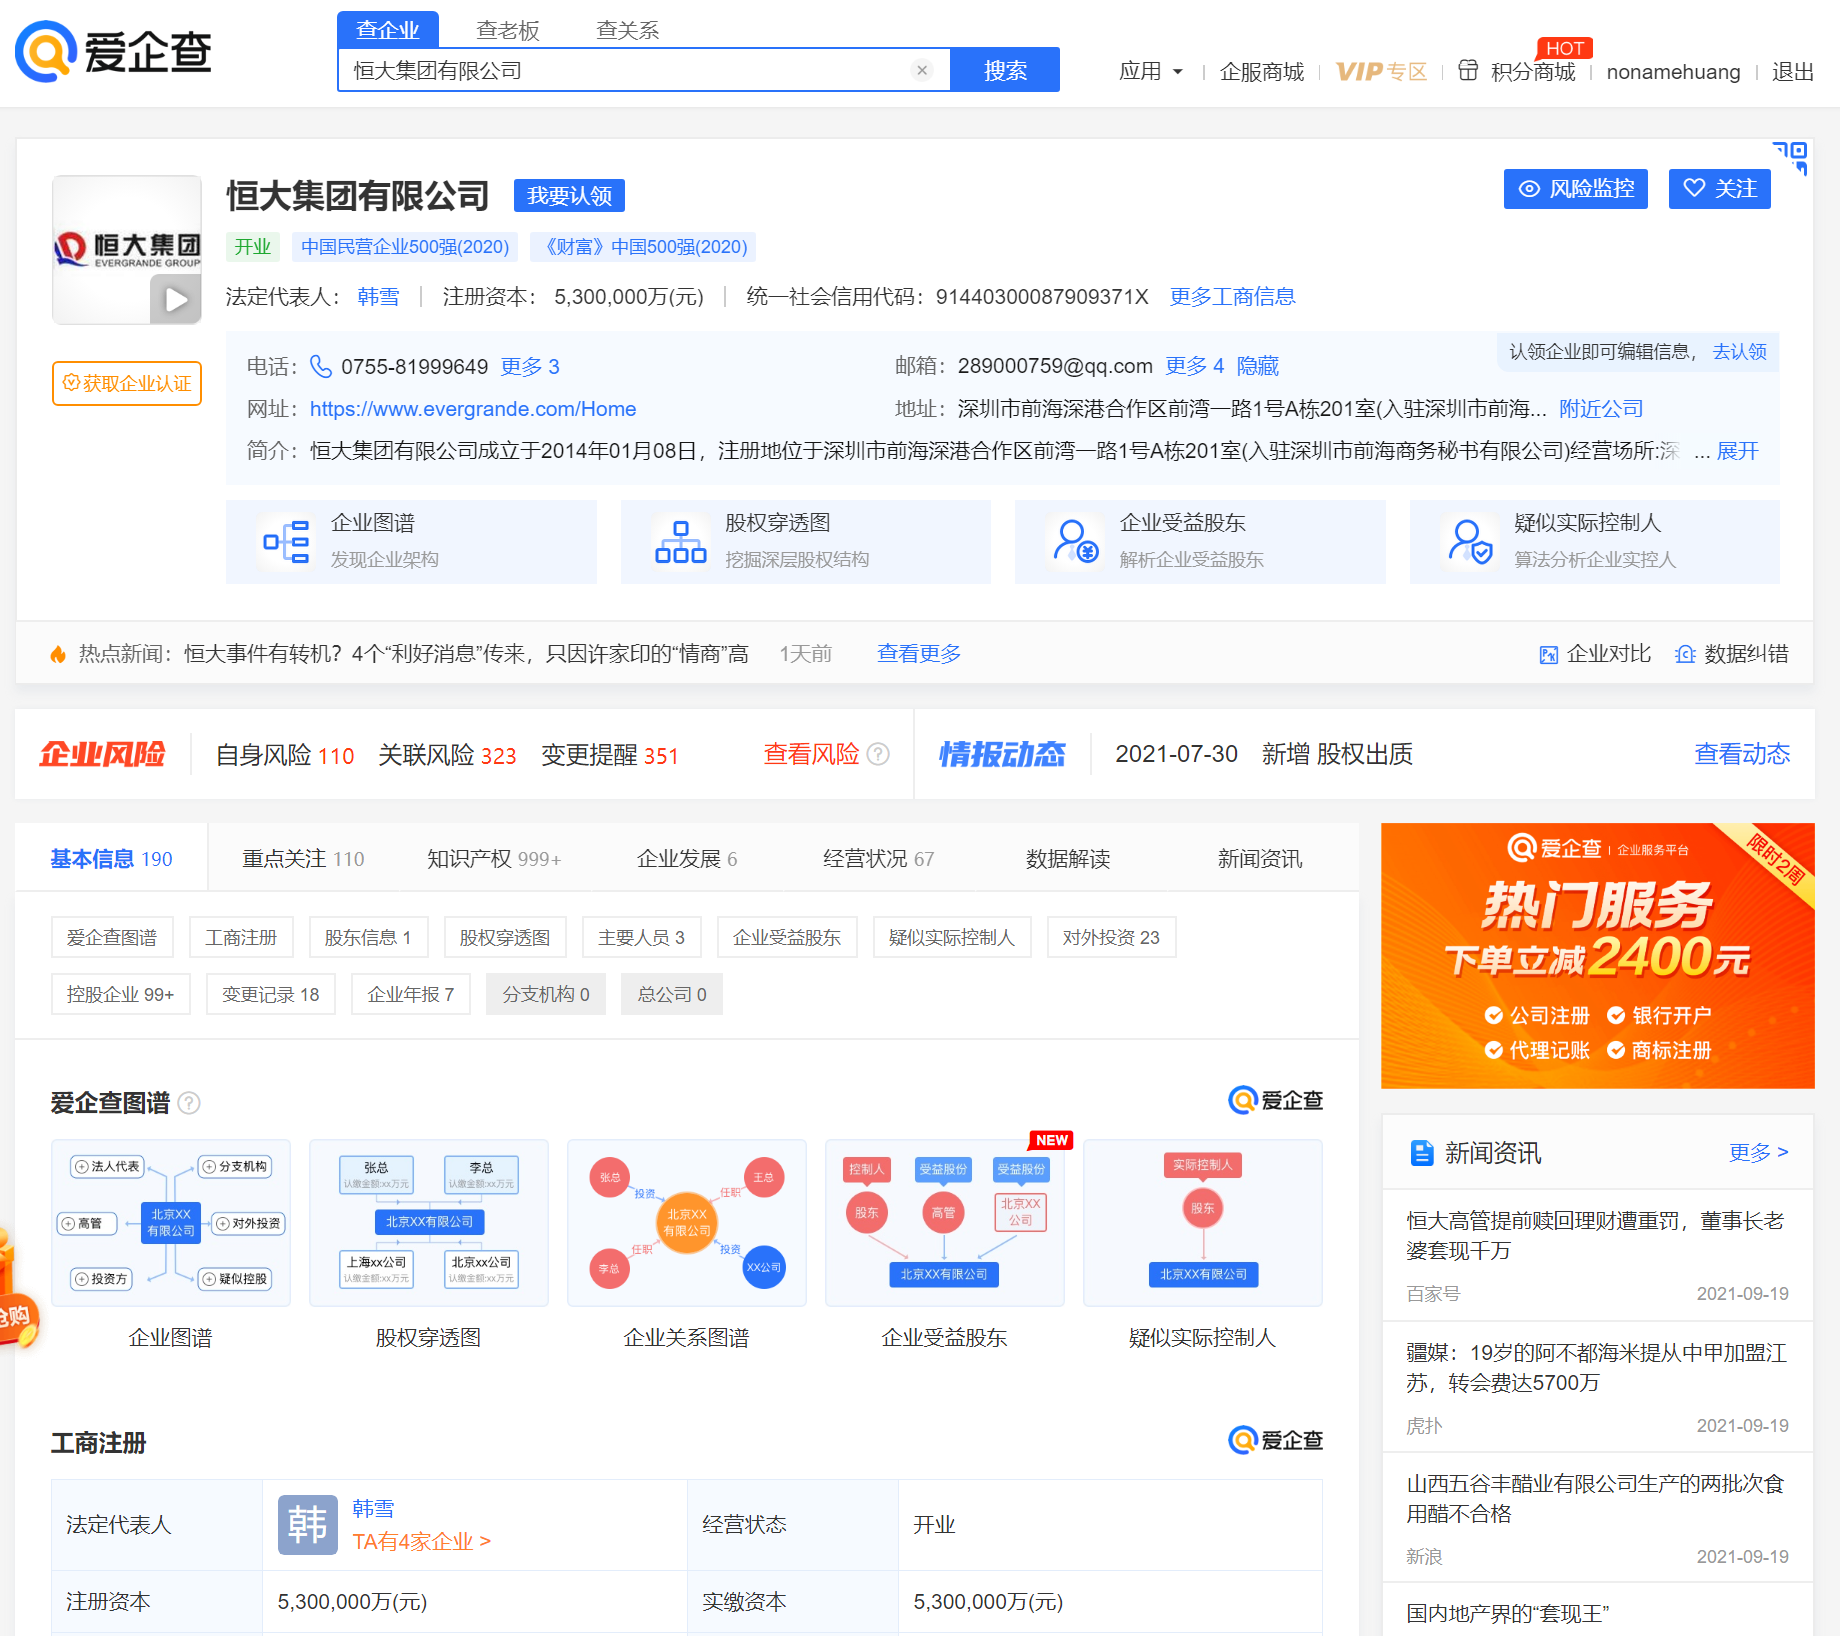Screen dimensions: 1840x1636
Task: Click help icon beside 爱企查图谱 heading
Action: tap(189, 1103)
